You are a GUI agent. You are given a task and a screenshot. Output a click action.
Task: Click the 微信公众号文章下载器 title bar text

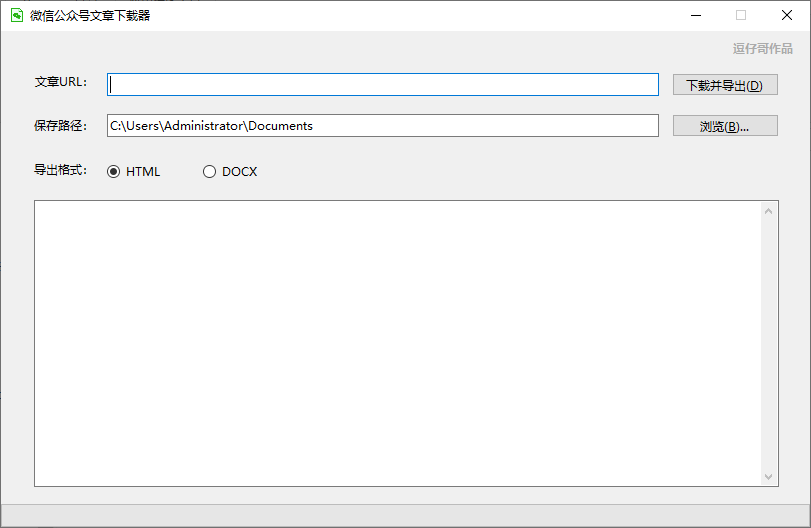pos(90,15)
